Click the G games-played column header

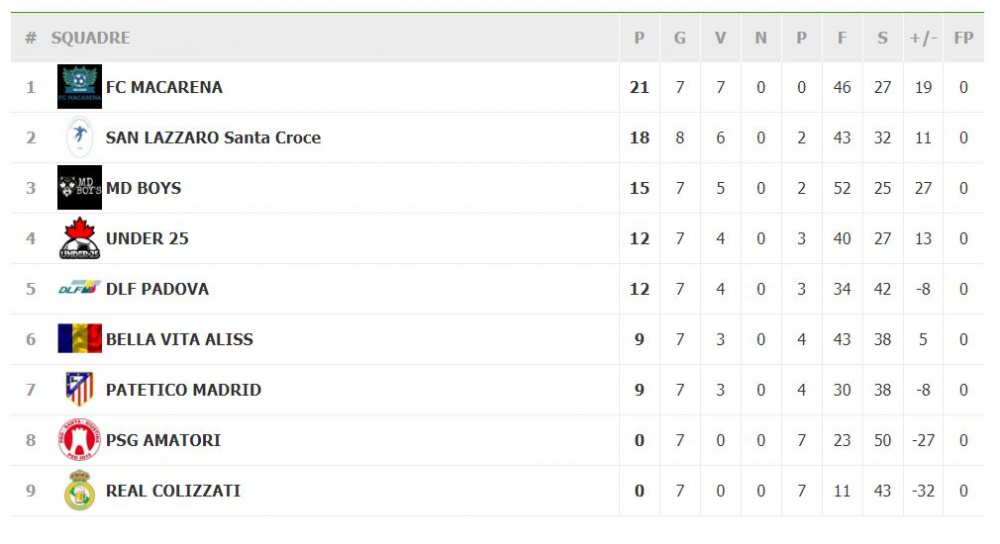(x=680, y=38)
